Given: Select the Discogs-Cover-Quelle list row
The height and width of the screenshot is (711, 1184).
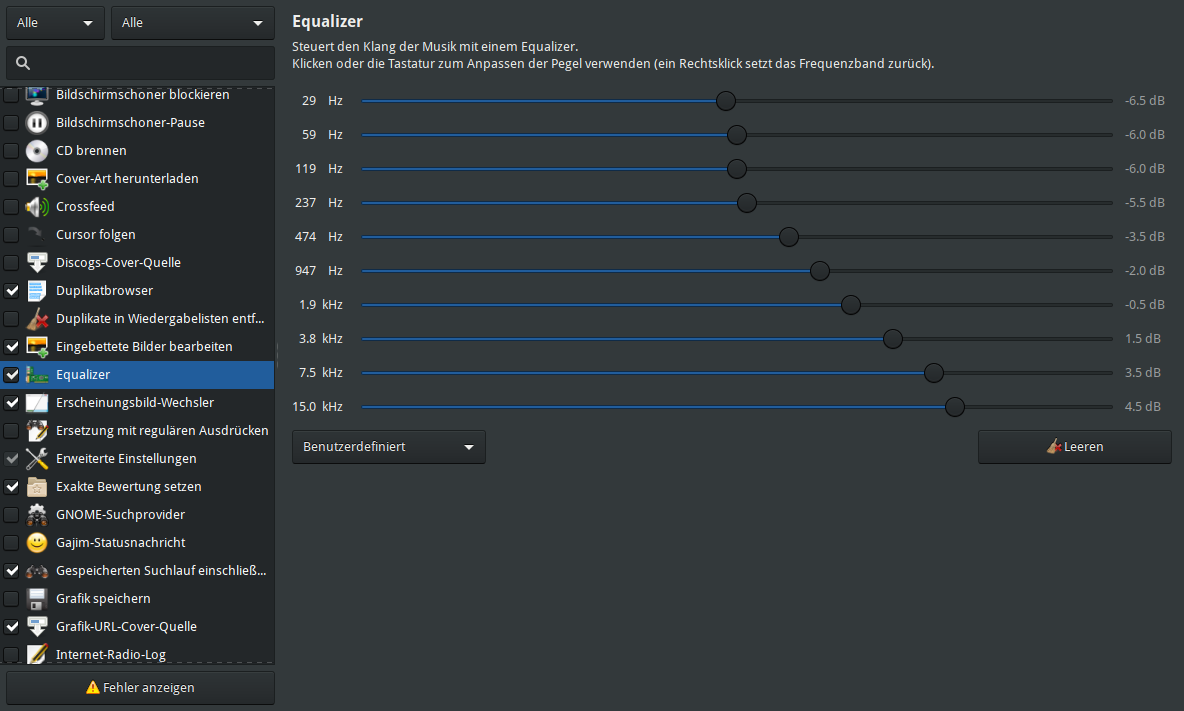Looking at the screenshot, I should (137, 262).
